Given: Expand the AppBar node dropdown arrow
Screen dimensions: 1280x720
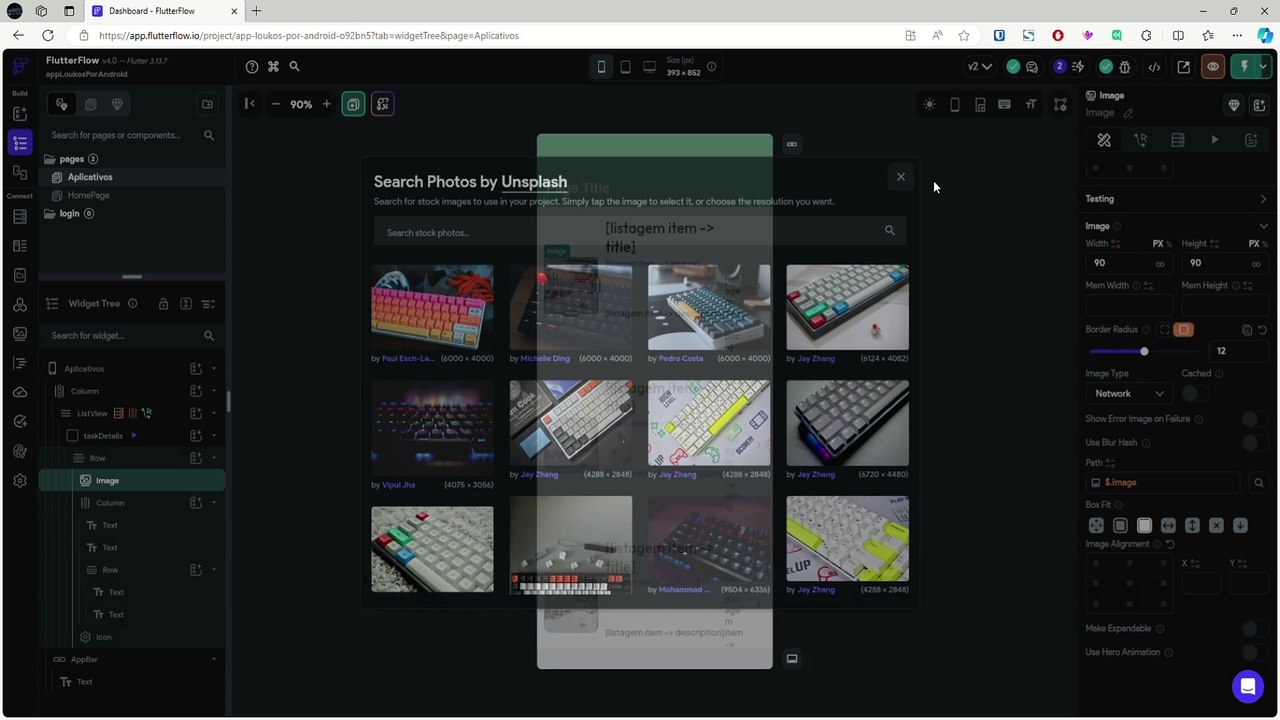Looking at the screenshot, I should [213, 659].
